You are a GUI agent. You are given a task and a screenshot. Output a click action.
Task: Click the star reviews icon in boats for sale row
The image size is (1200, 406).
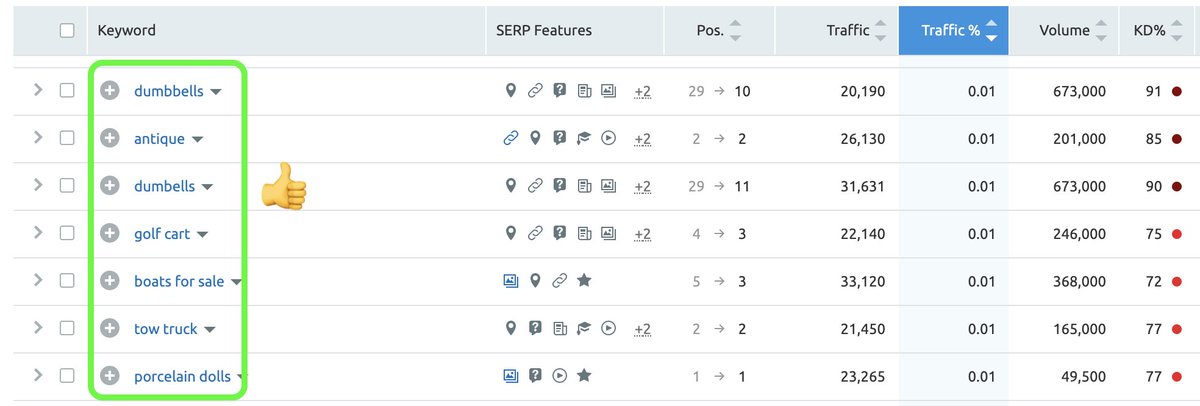(x=584, y=281)
